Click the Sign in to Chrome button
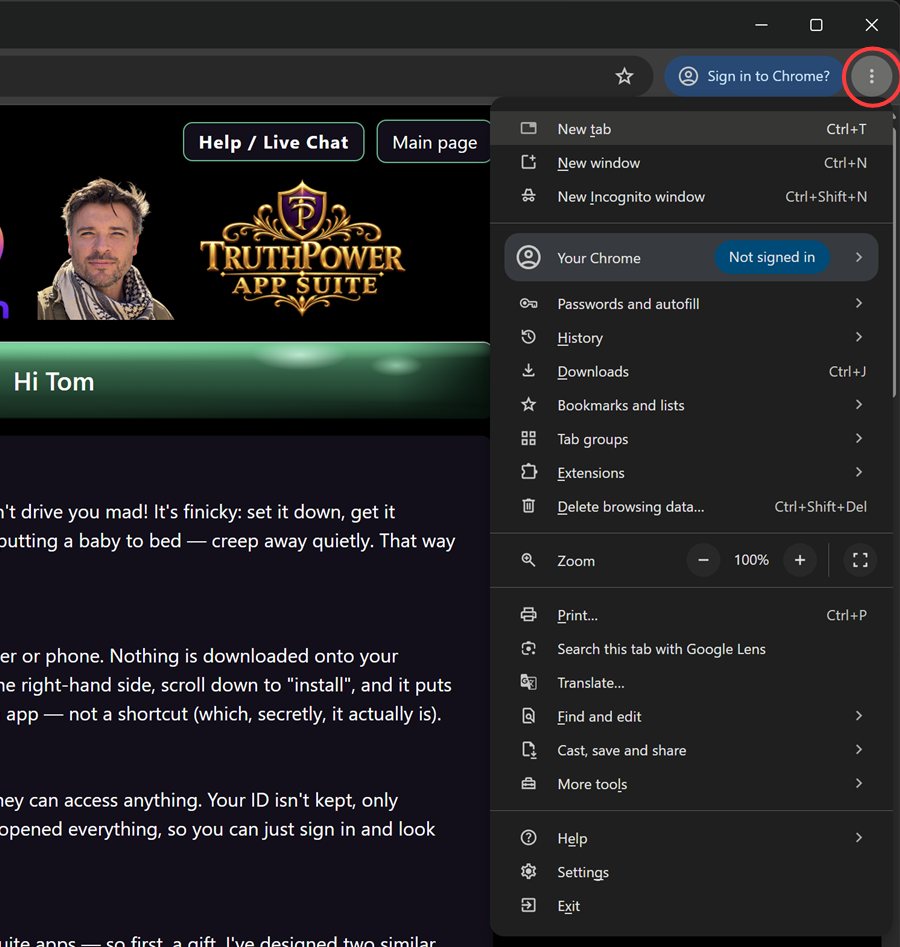 (x=754, y=76)
